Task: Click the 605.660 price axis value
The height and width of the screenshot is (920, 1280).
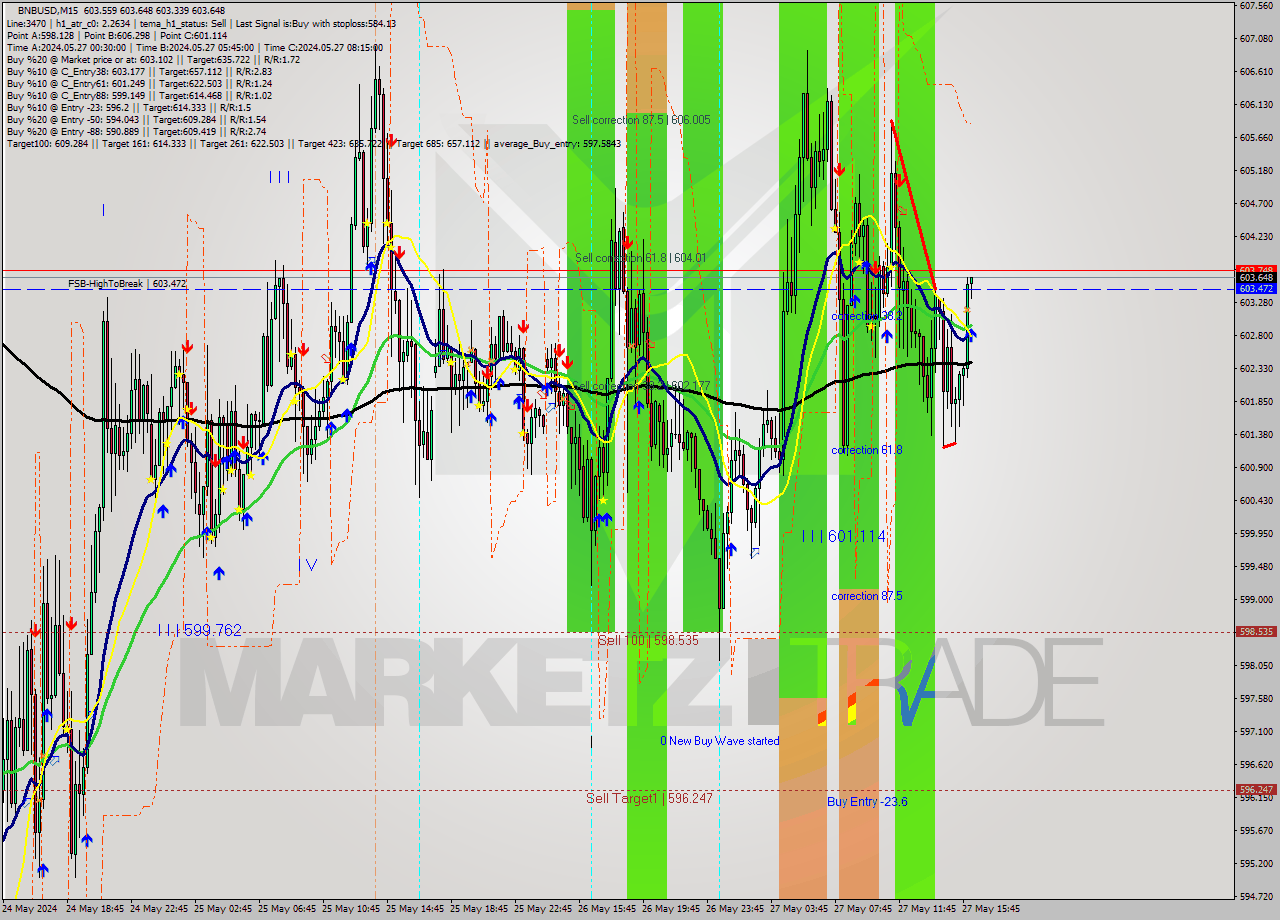Action: tap(1256, 137)
